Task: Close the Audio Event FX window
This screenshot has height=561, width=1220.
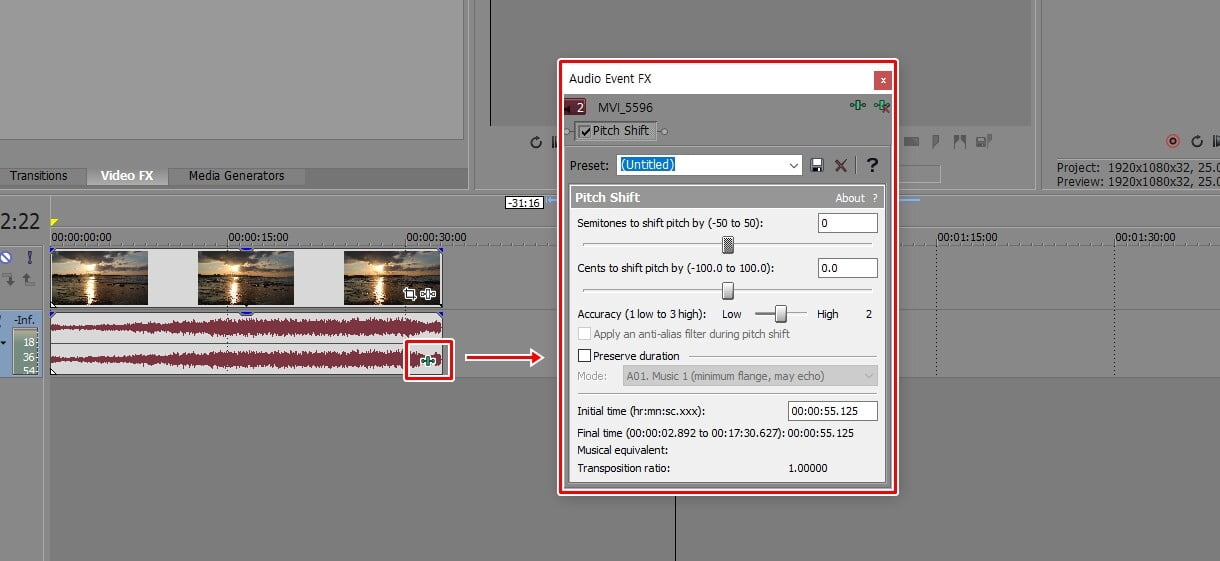Action: [882, 80]
